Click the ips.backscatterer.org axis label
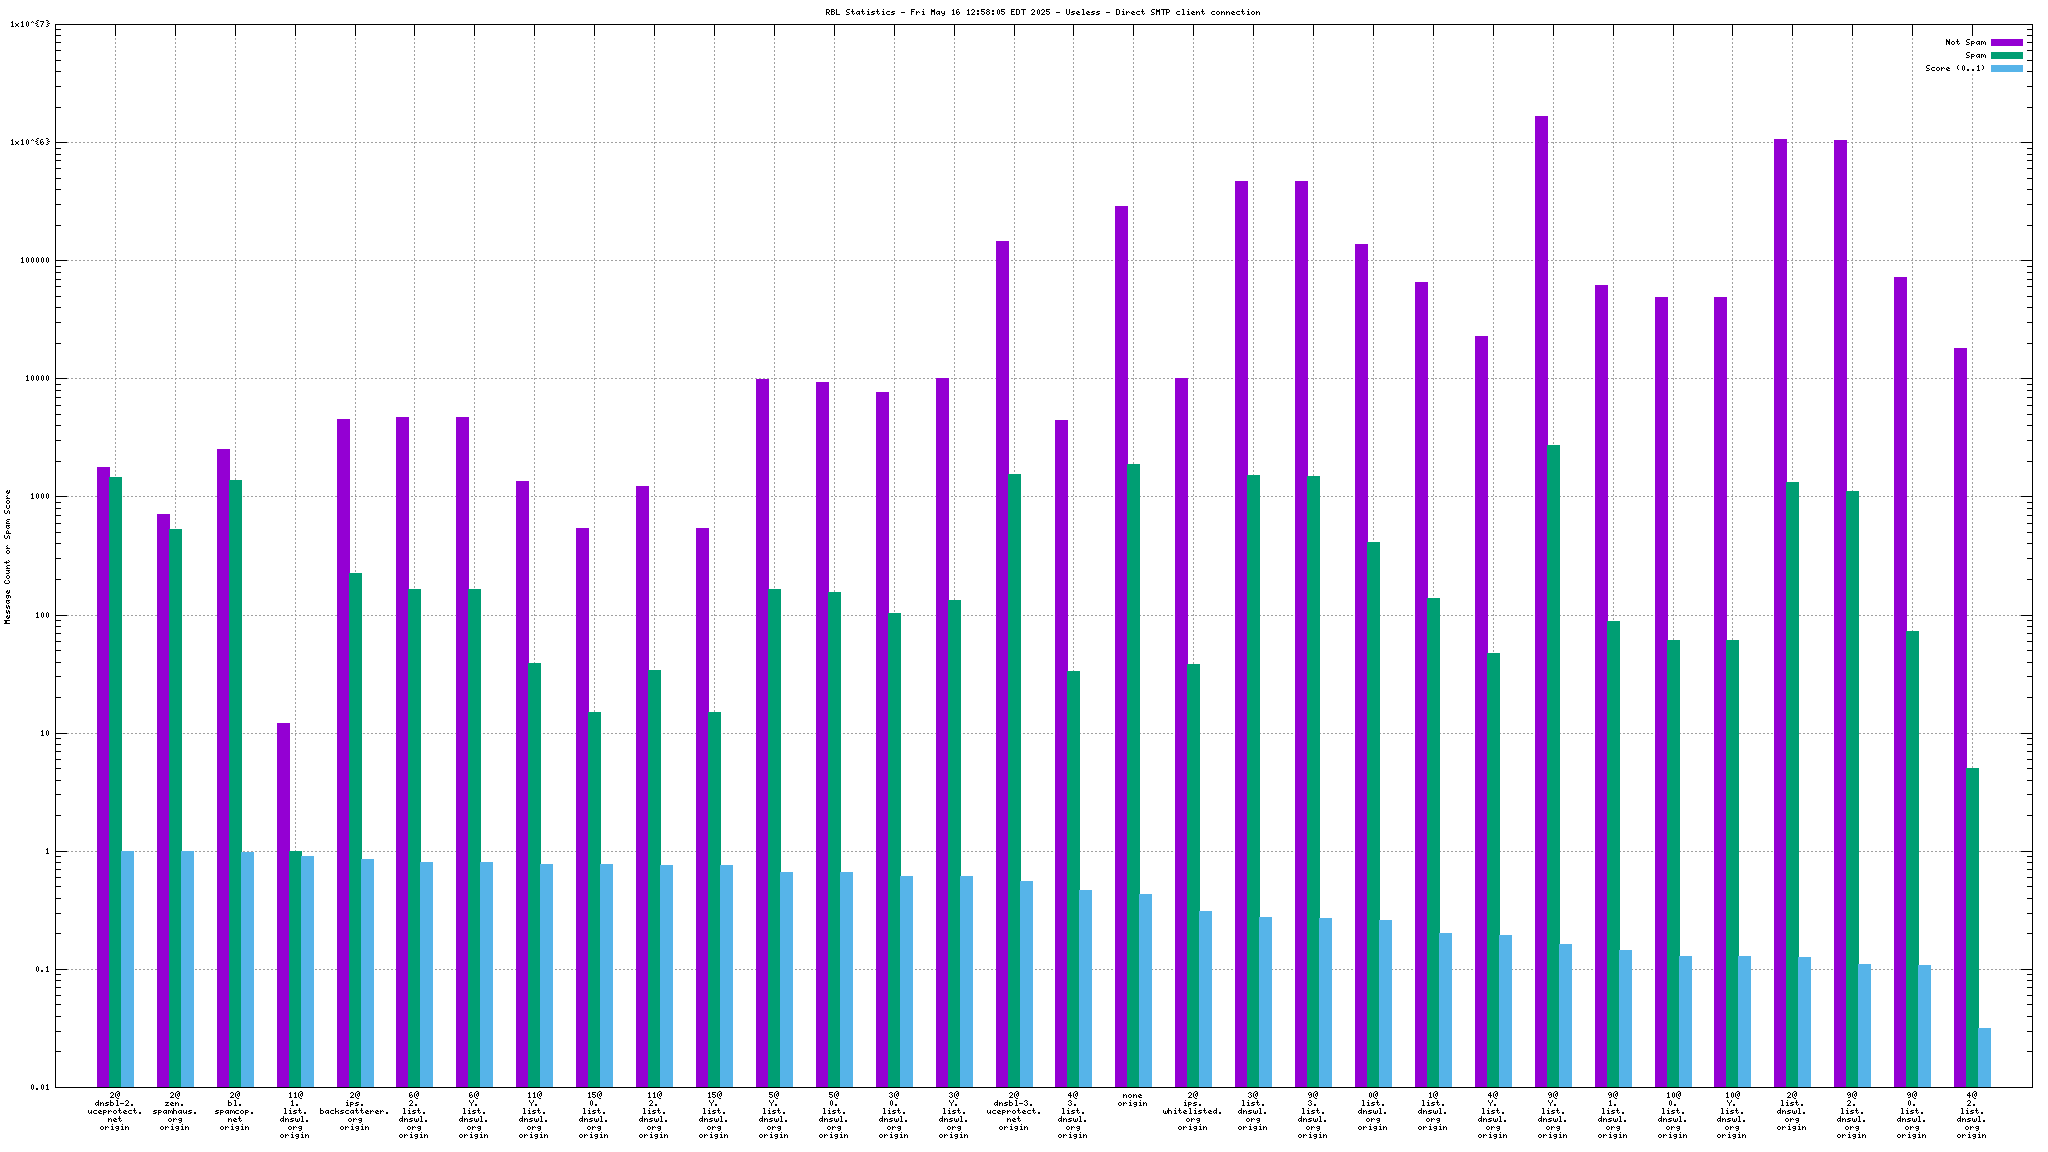This screenshot has width=2048, height=1152. click(x=355, y=1111)
